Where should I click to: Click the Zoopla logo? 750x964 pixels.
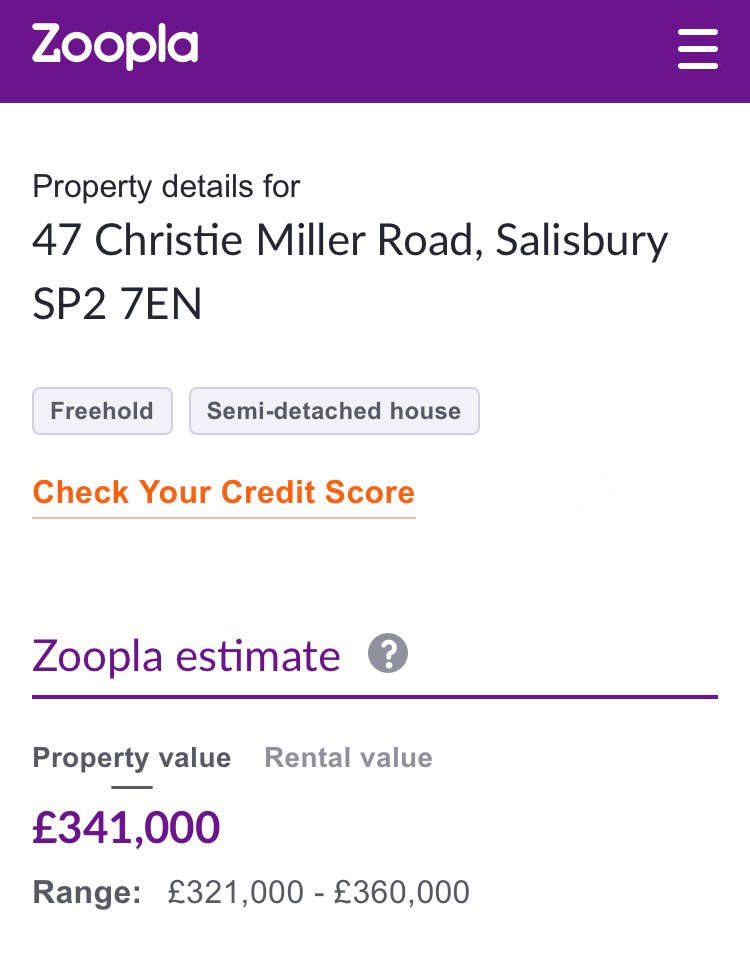point(115,46)
